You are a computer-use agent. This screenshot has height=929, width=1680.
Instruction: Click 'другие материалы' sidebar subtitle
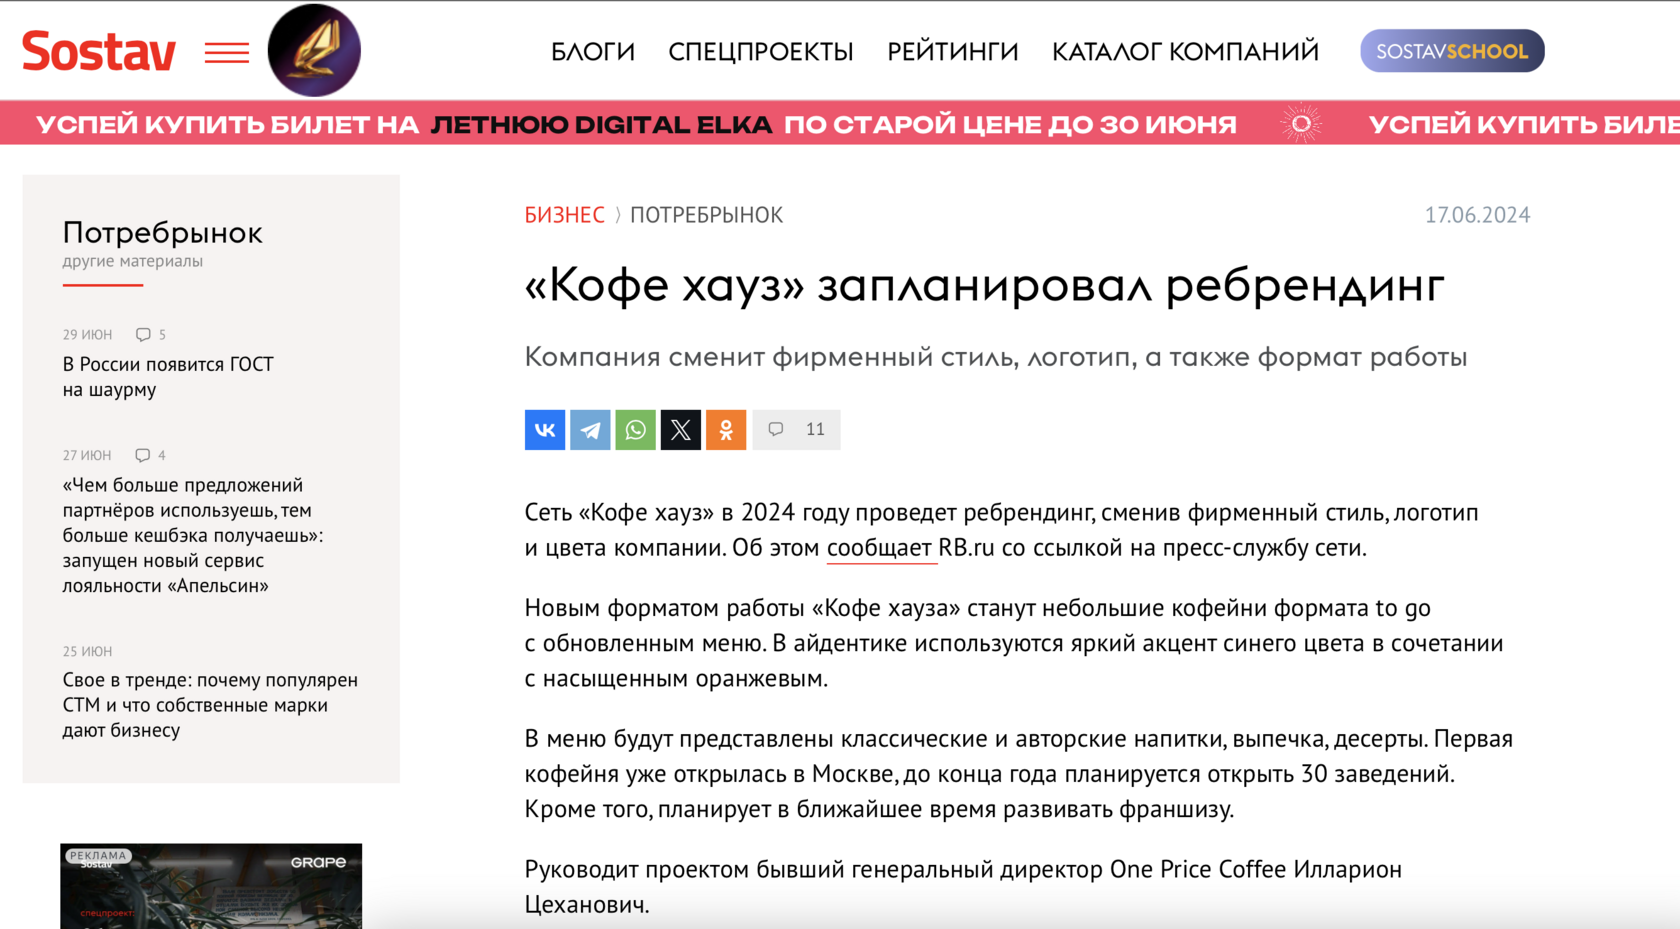click(x=133, y=261)
